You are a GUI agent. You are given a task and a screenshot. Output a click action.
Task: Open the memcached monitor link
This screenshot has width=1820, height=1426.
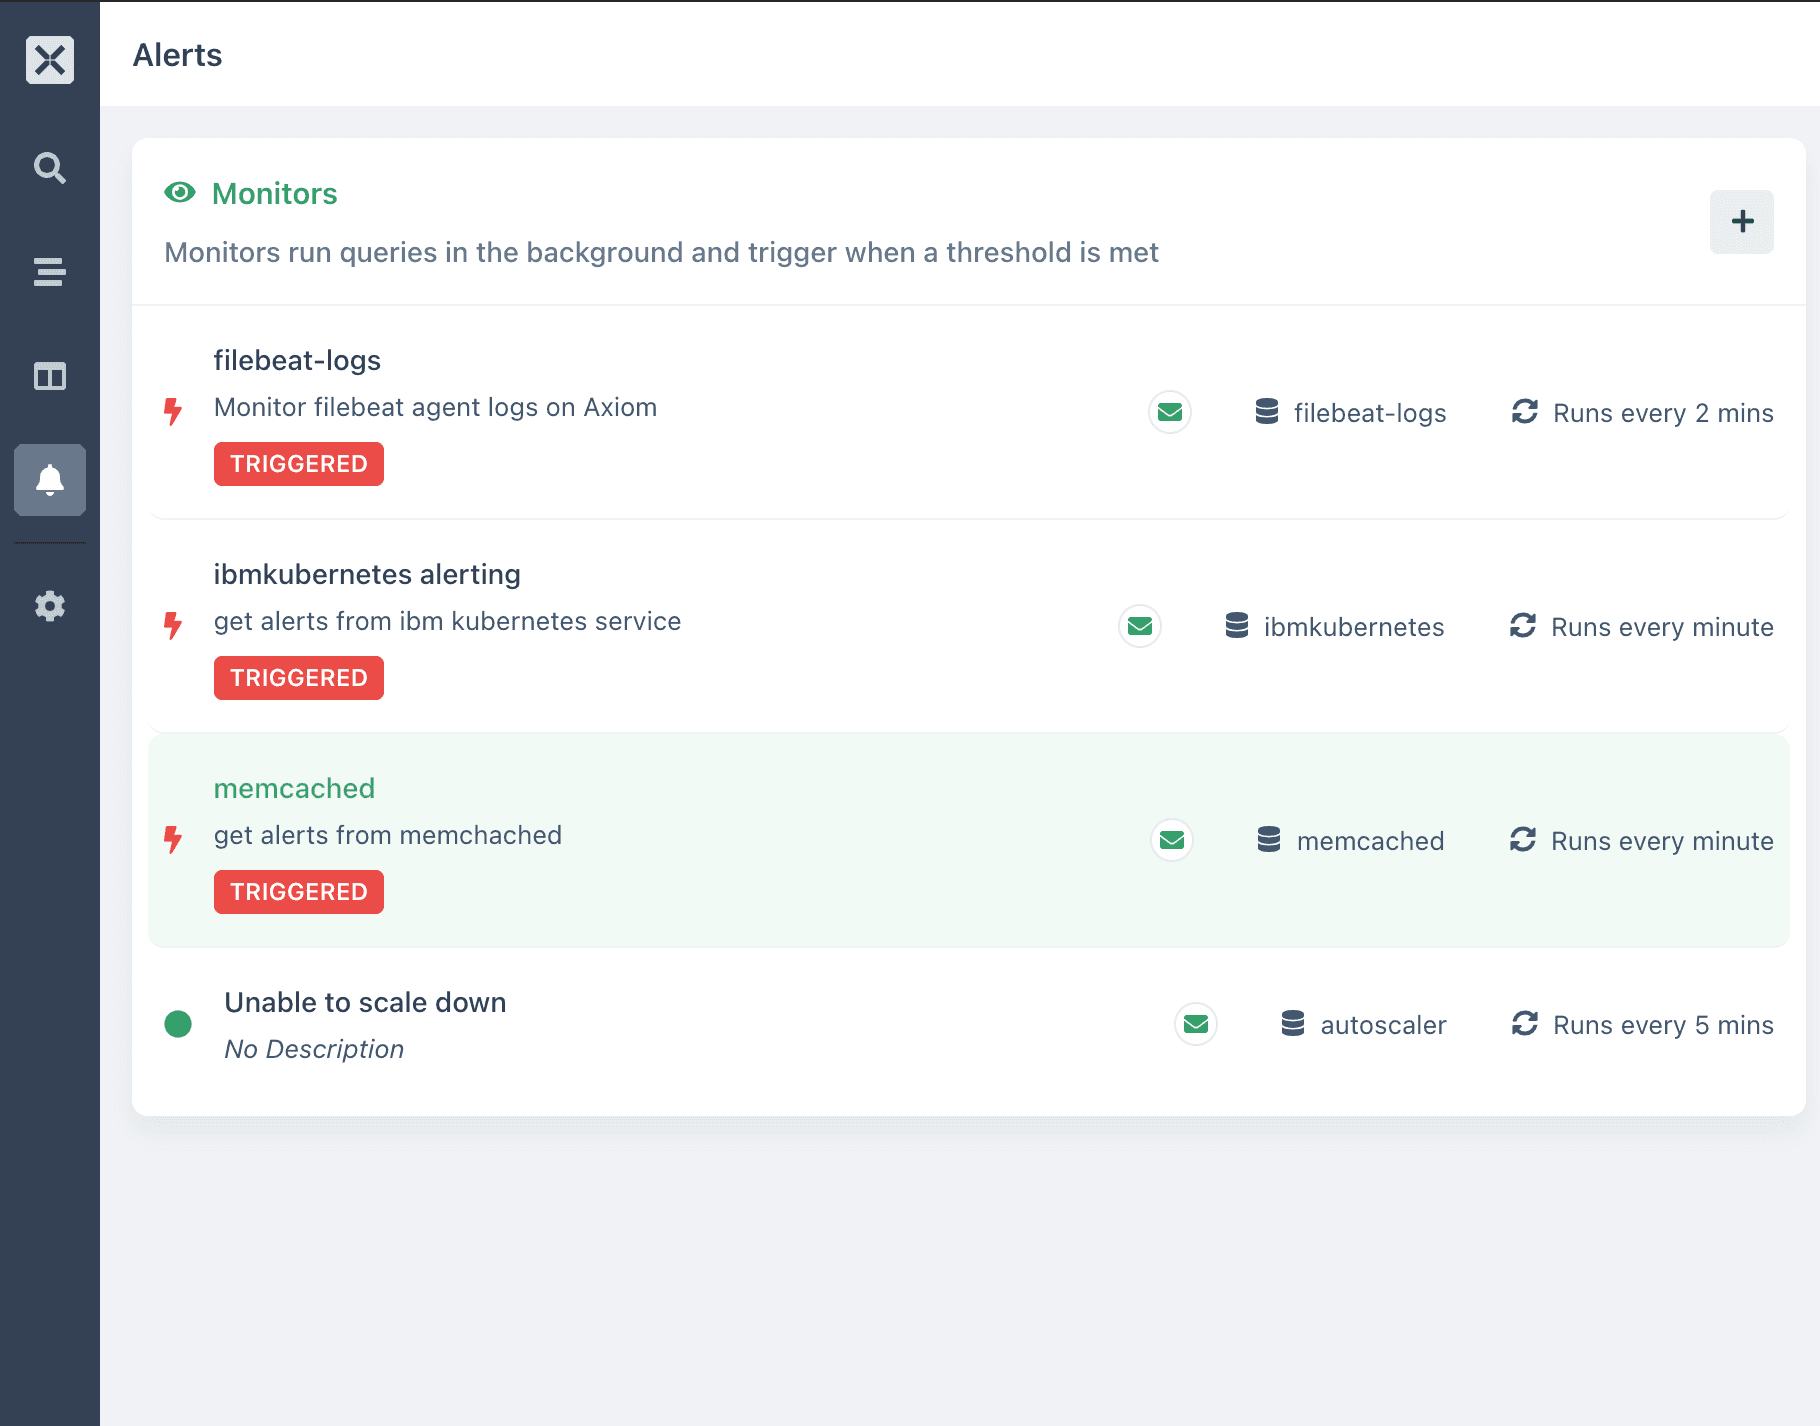point(294,788)
